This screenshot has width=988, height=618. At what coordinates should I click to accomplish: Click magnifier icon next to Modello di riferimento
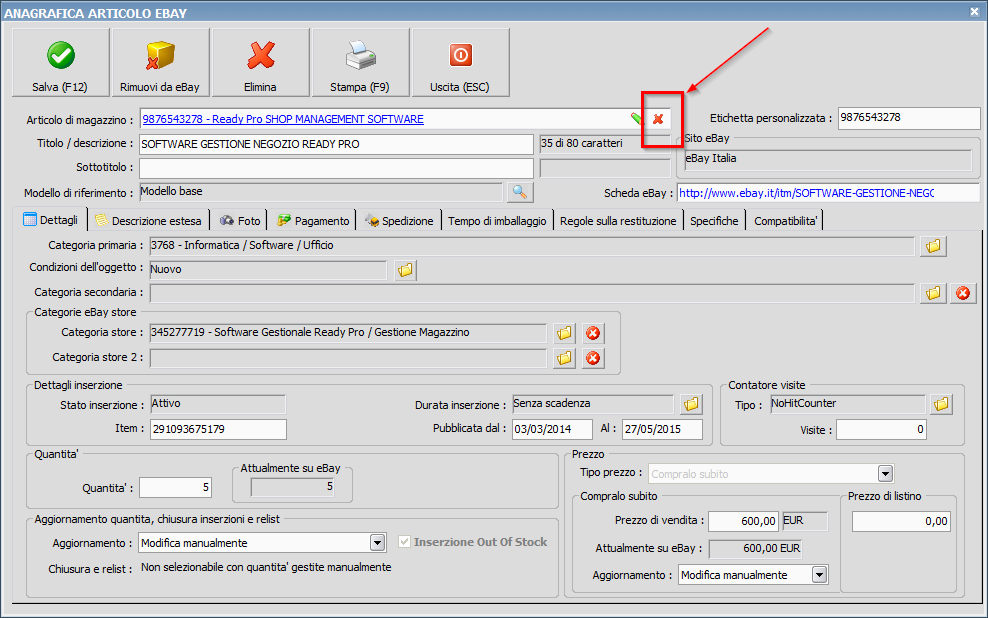[520, 192]
